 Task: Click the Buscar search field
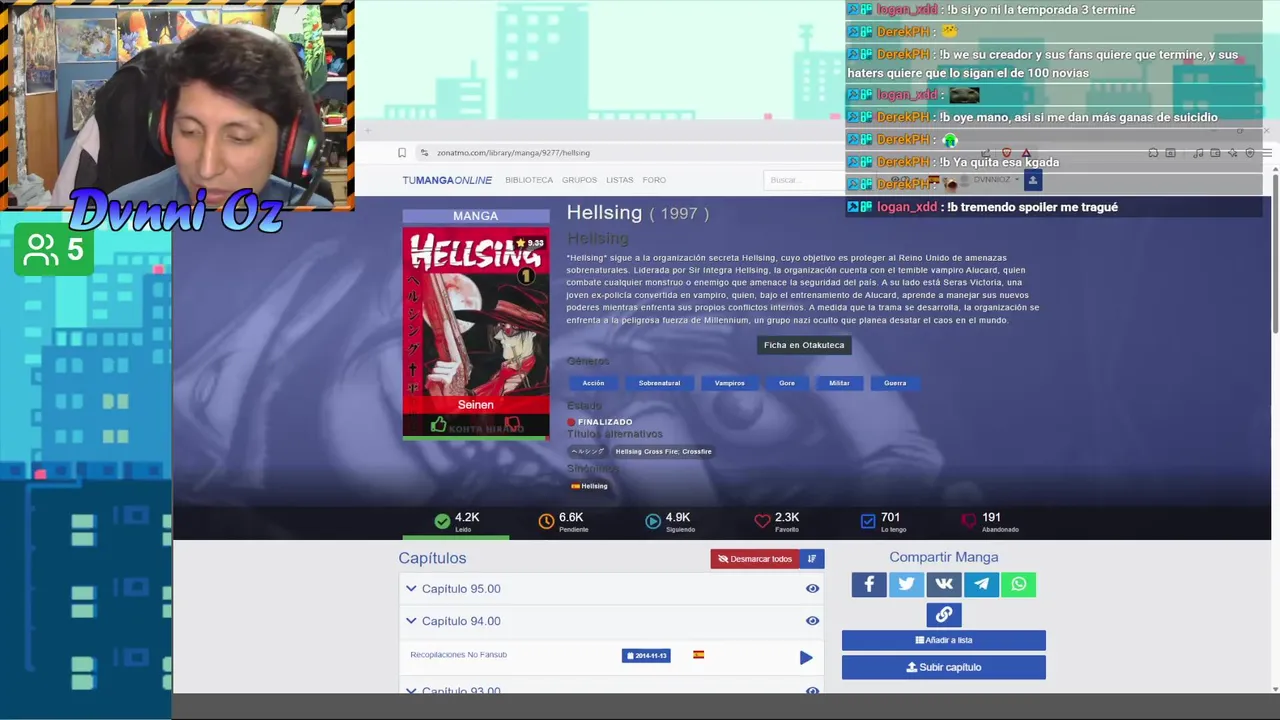coord(805,180)
